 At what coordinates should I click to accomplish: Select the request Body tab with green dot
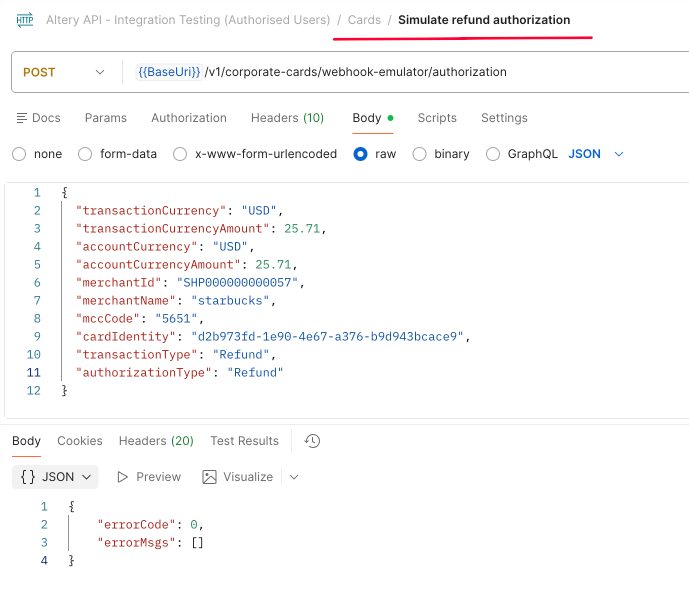click(373, 118)
